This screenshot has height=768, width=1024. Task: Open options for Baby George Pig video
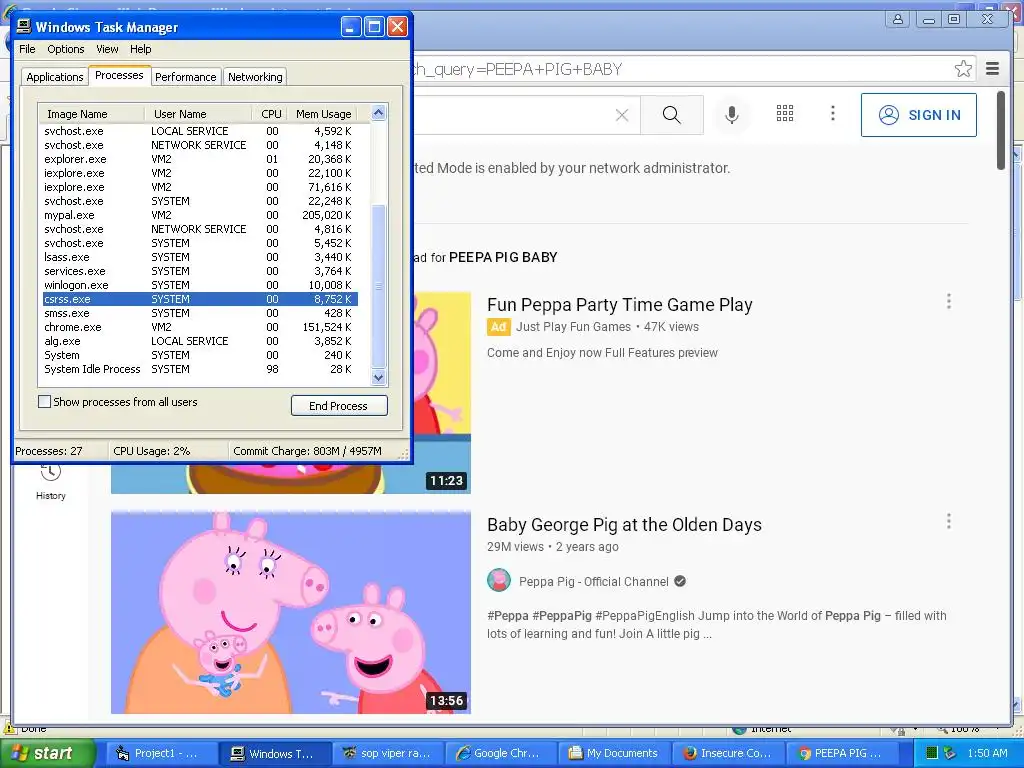(x=949, y=521)
